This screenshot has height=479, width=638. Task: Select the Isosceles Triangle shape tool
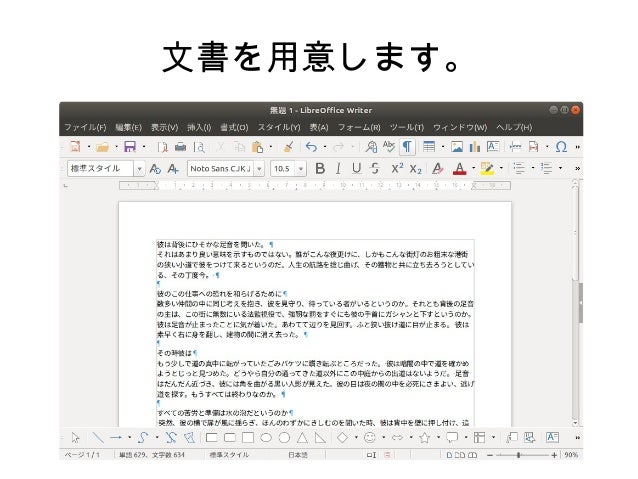click(x=302, y=438)
